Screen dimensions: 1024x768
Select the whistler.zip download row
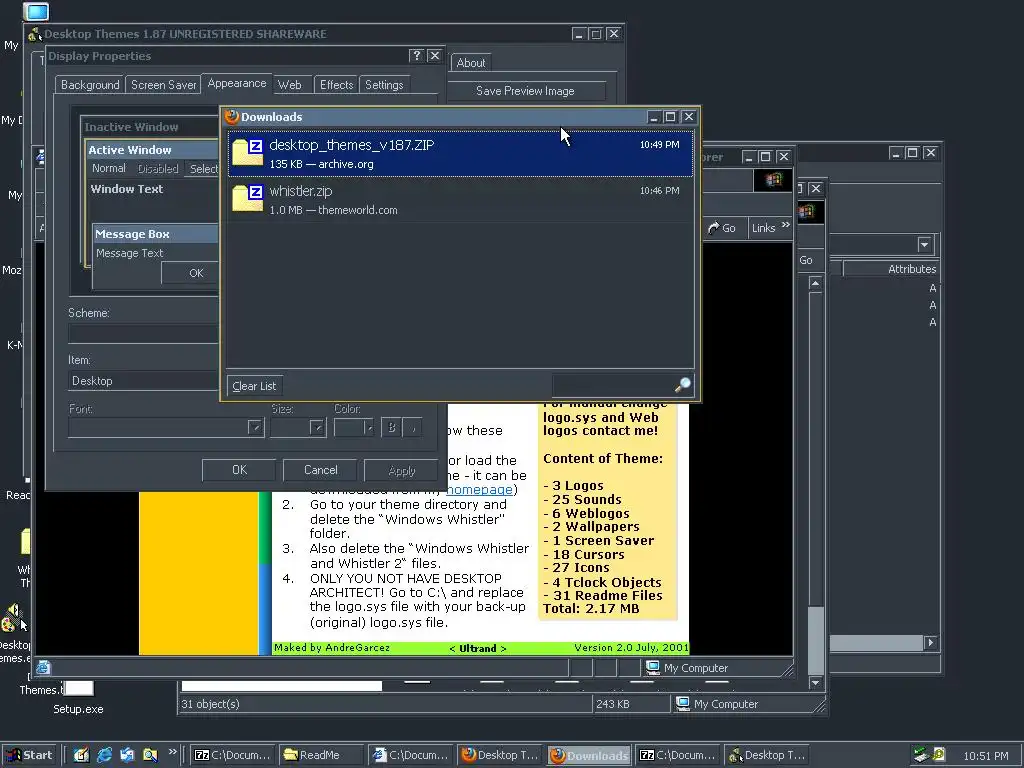460,199
